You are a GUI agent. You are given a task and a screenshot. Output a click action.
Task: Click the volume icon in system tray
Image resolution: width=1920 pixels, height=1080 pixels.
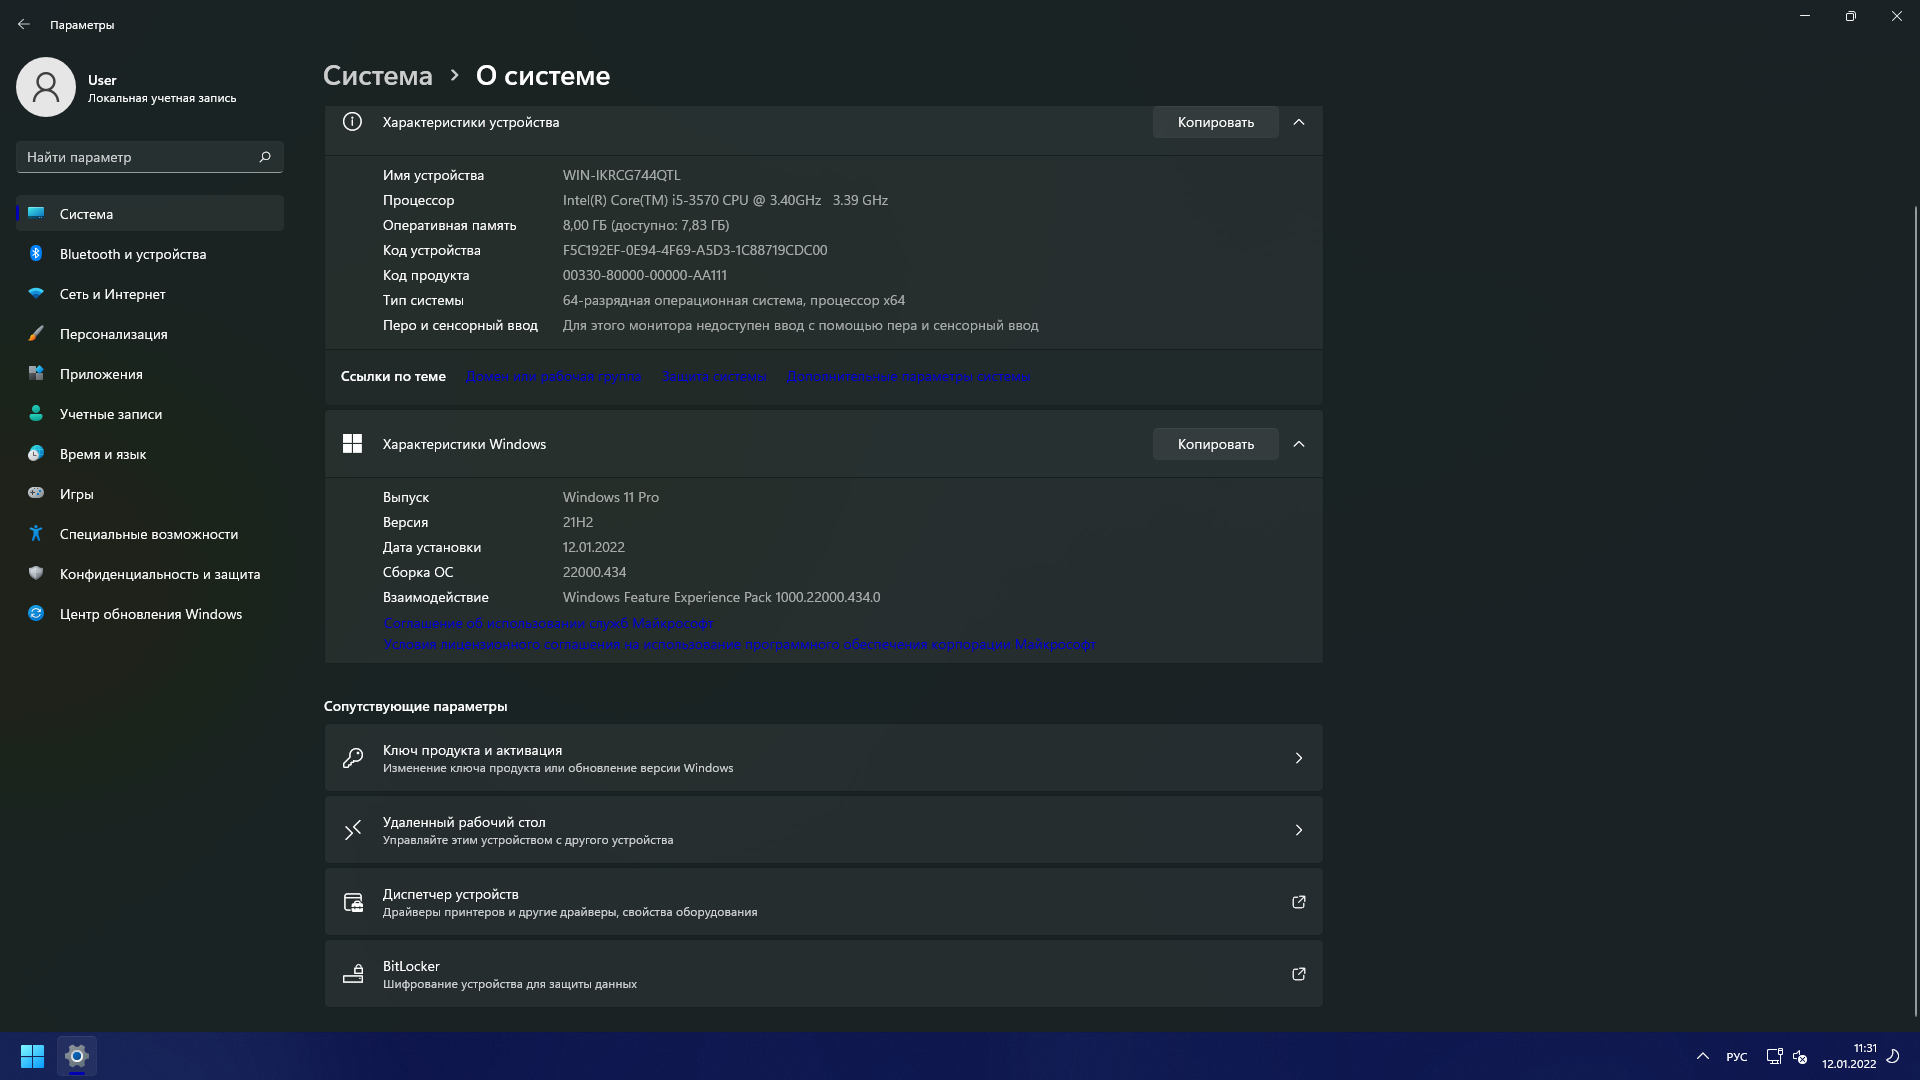click(1800, 1056)
